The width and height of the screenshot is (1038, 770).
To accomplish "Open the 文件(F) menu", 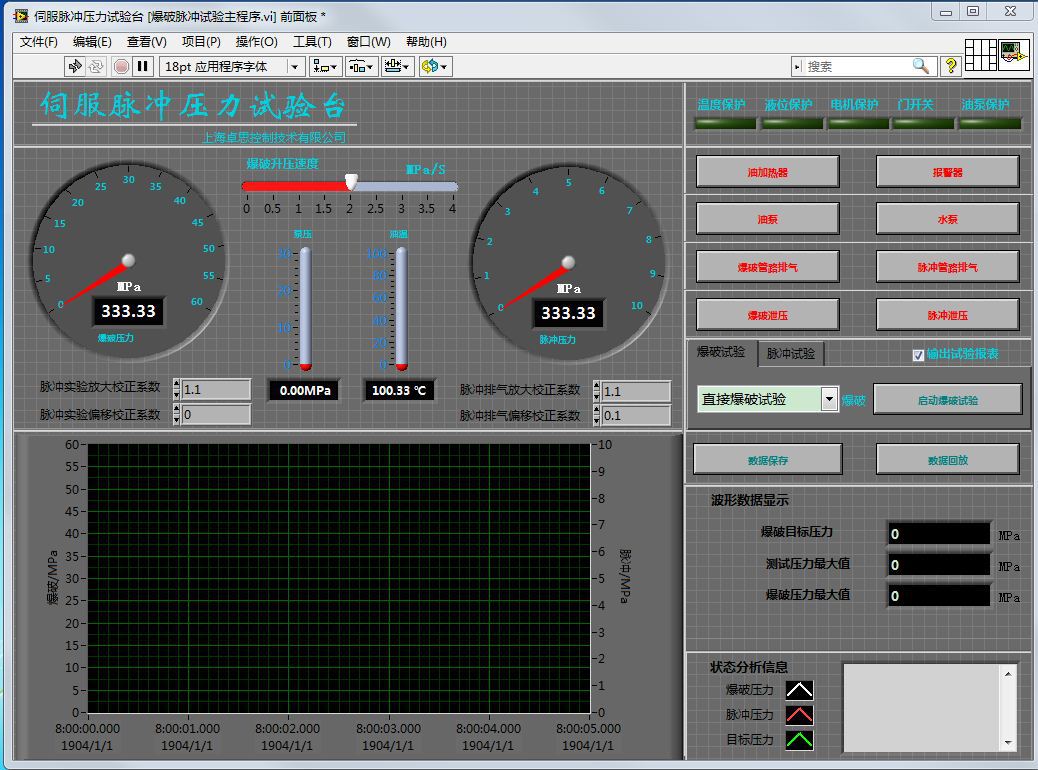I will (38, 42).
